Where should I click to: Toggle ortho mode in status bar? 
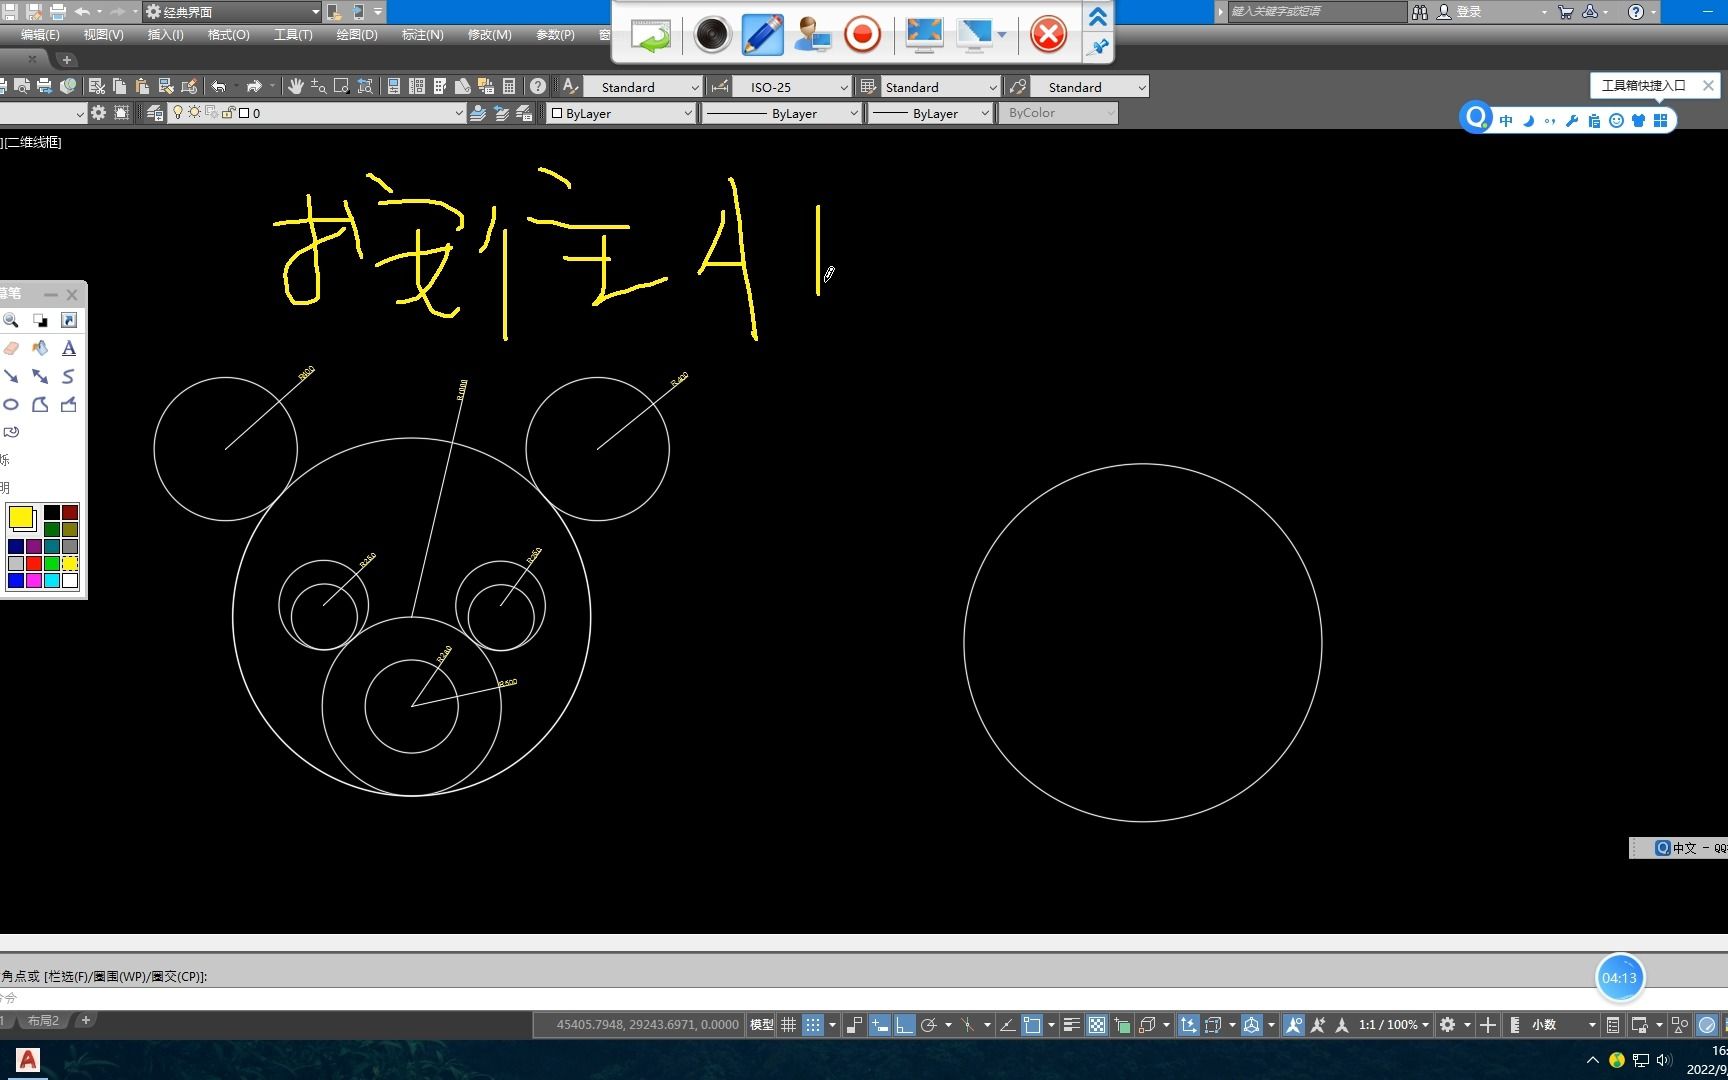point(904,1024)
